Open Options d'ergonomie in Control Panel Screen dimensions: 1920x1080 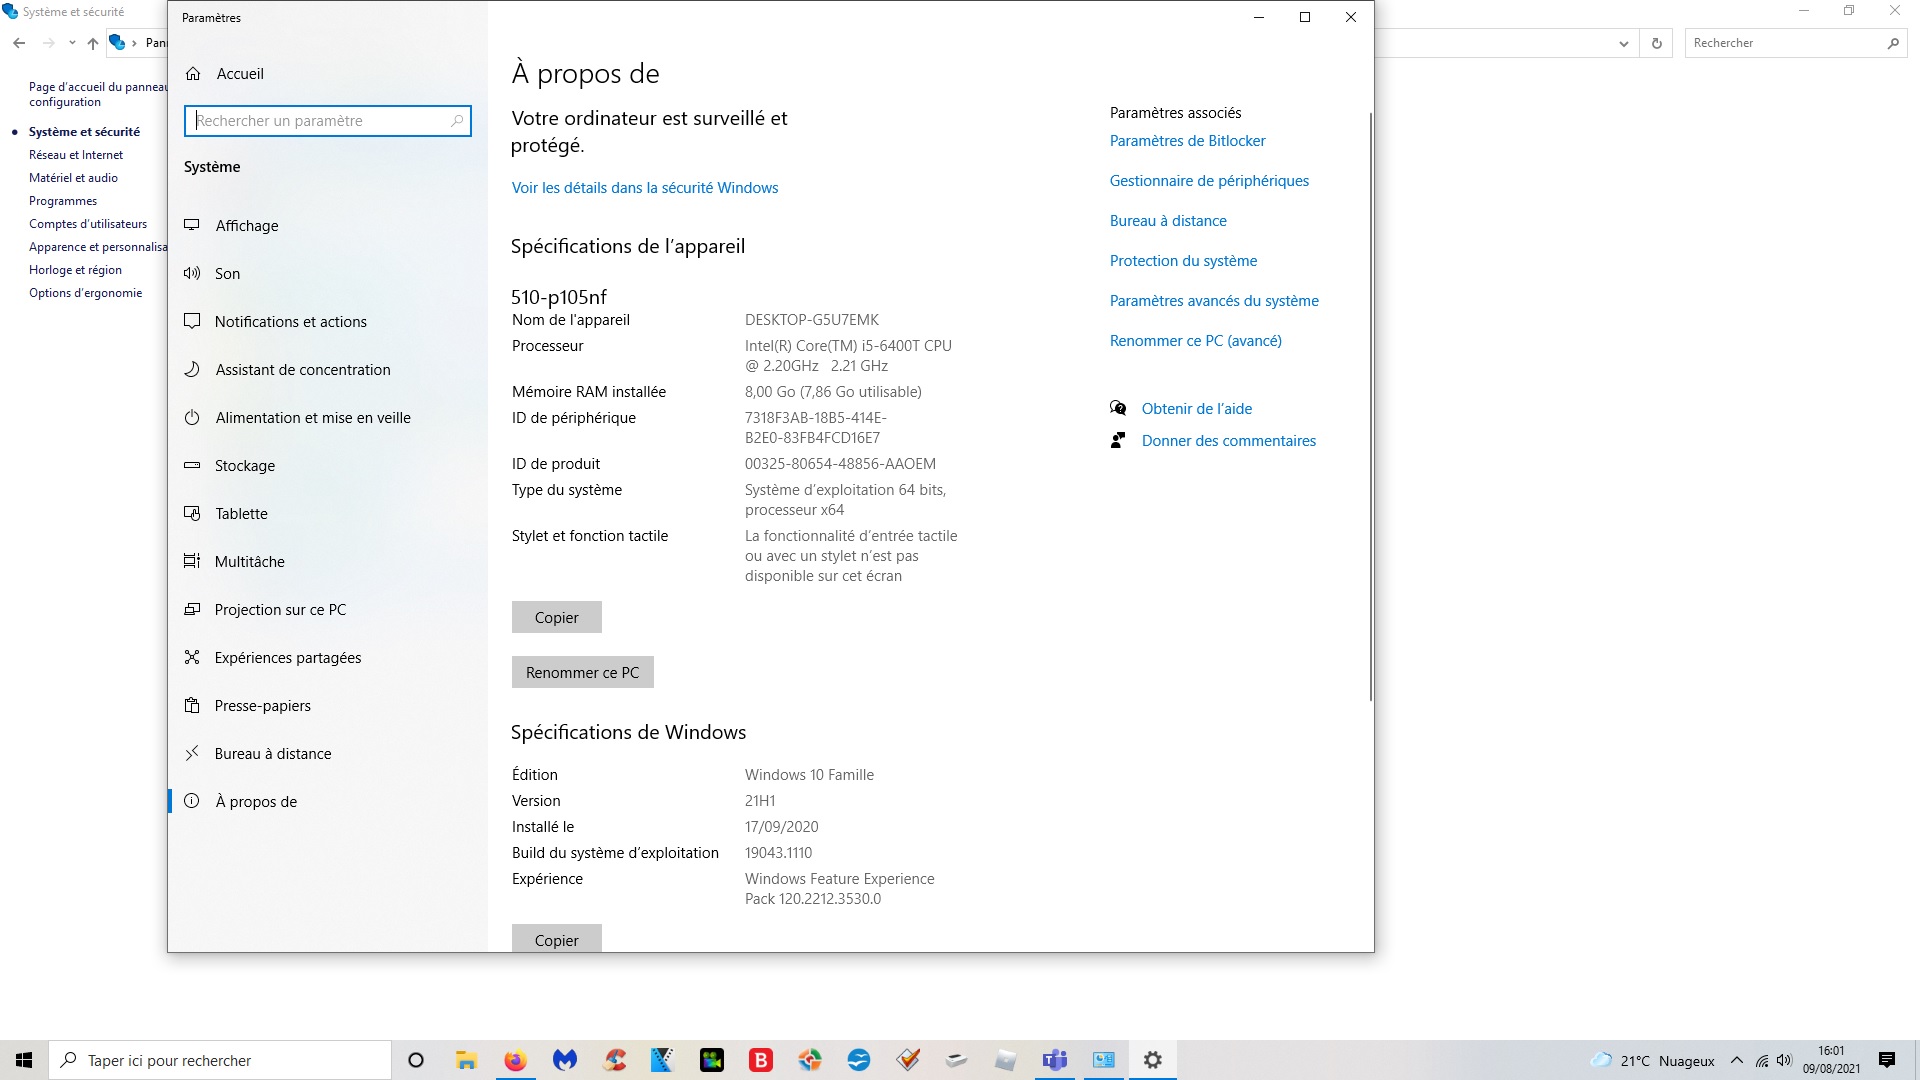click(x=85, y=293)
